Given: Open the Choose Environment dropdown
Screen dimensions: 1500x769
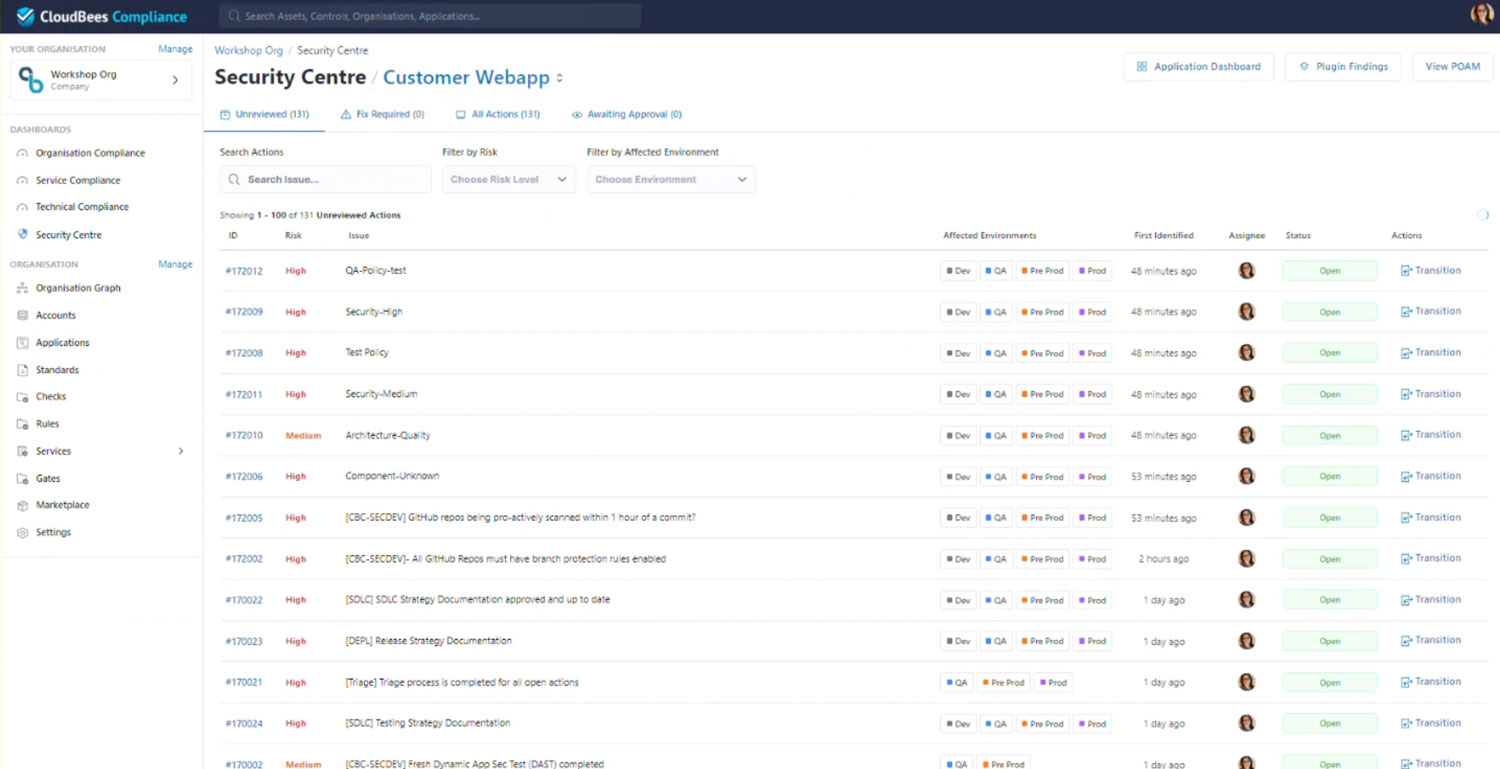Looking at the screenshot, I should [x=671, y=180].
